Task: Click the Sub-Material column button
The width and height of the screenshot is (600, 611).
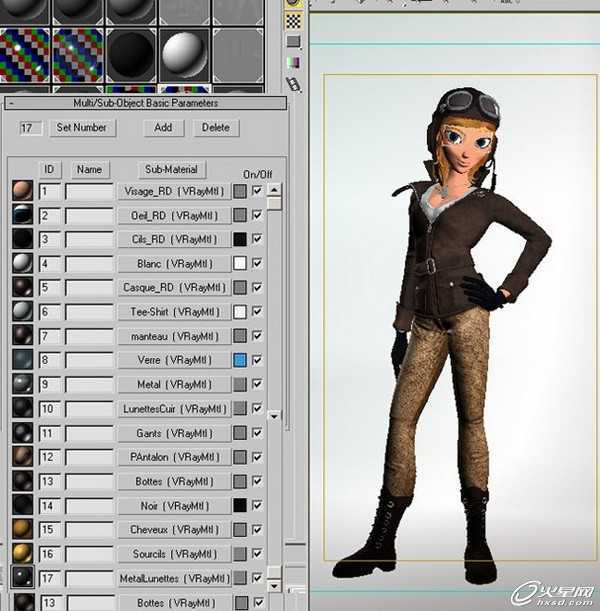Action: 172,170
